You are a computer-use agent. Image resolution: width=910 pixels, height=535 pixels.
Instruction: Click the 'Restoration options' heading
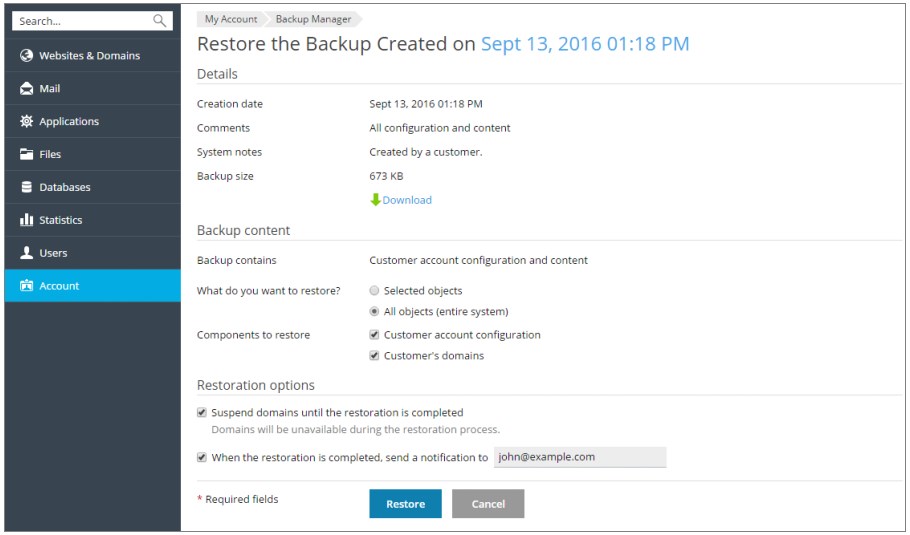tap(255, 385)
